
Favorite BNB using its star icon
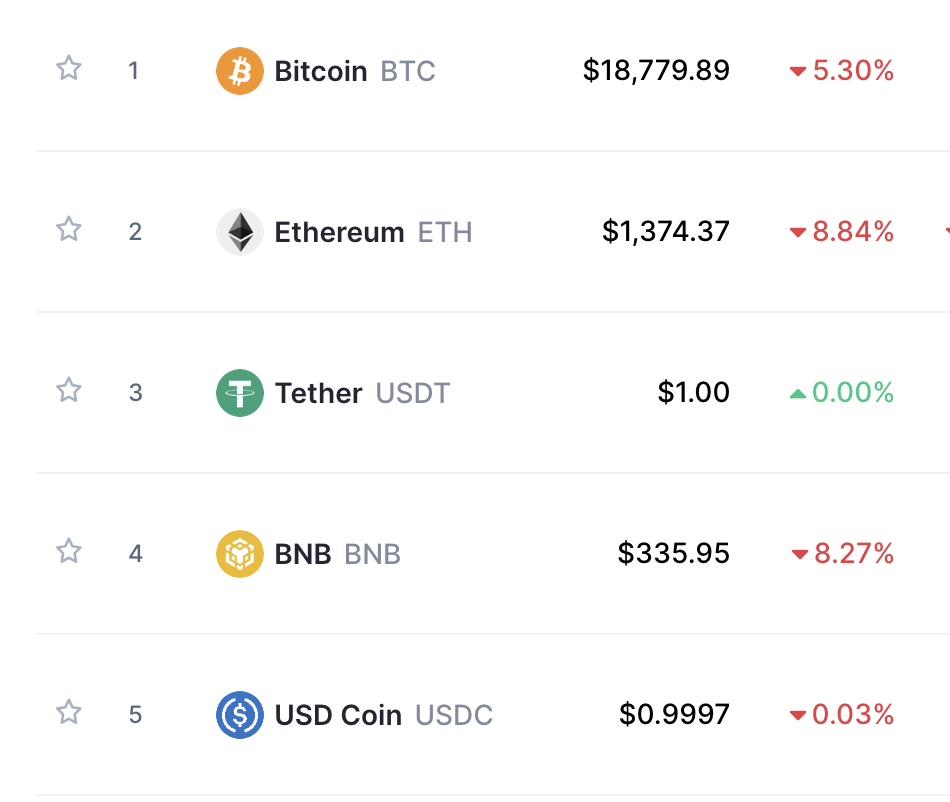(68, 551)
